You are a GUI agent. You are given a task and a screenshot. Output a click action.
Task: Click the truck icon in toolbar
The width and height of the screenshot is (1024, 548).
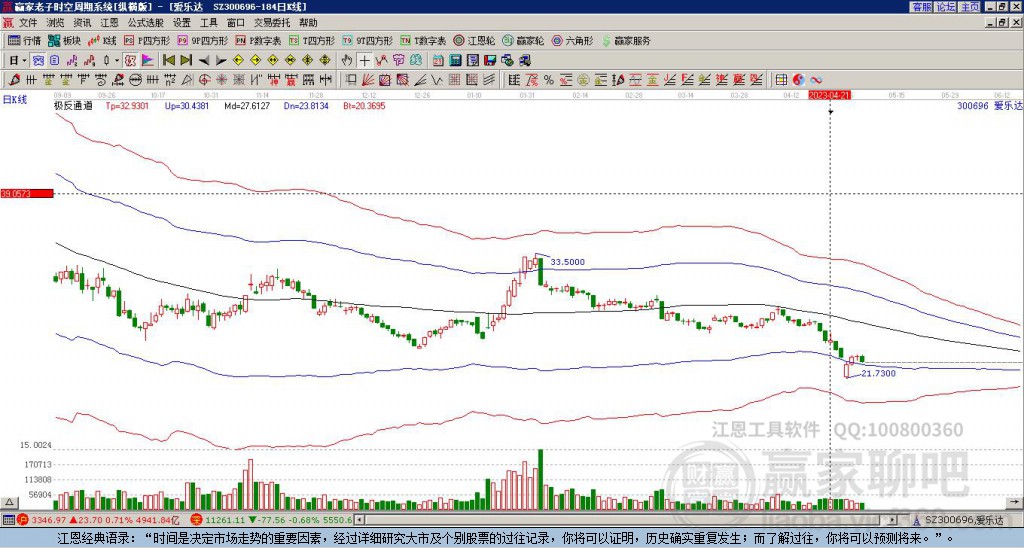[x=524, y=61]
